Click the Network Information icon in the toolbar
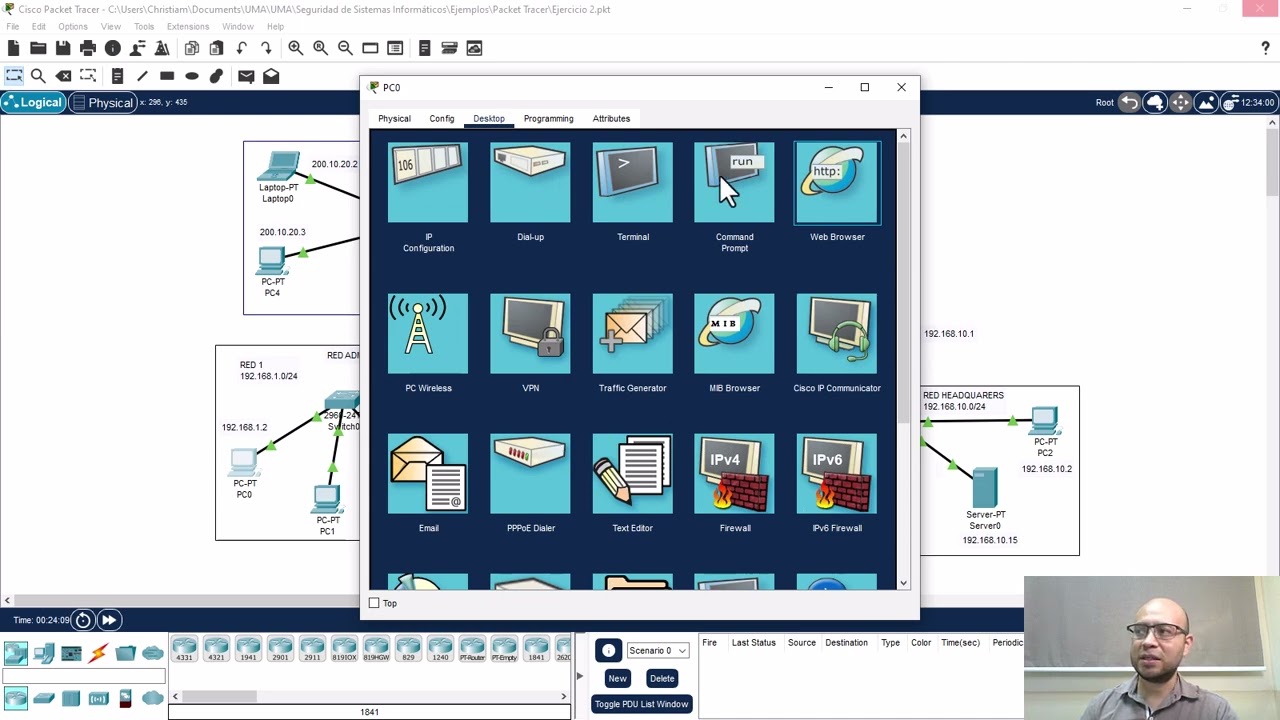Viewport: 1280px width, 720px height. [113, 48]
